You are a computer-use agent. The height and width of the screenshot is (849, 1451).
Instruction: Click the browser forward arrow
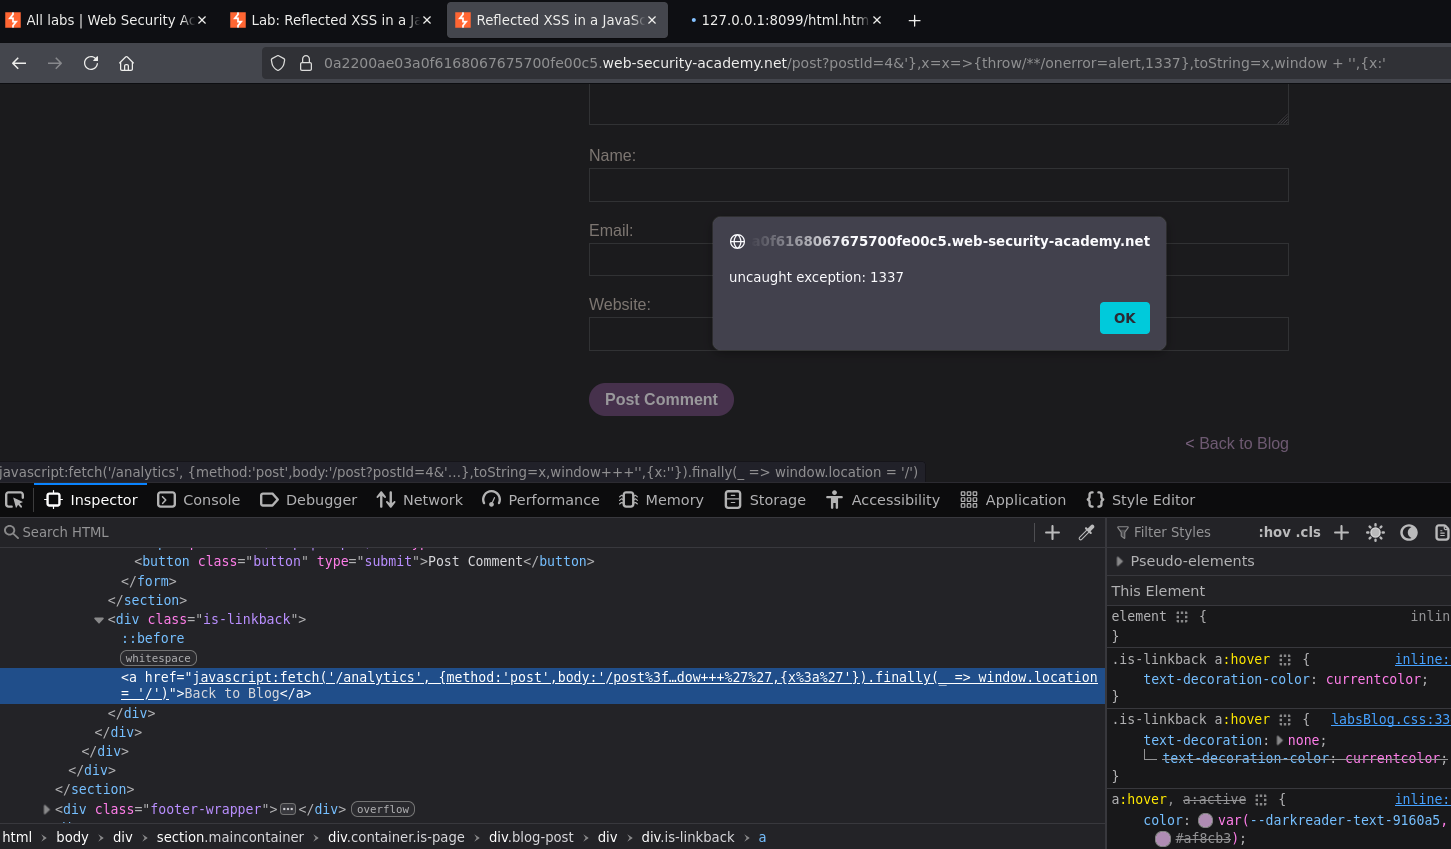click(x=55, y=63)
